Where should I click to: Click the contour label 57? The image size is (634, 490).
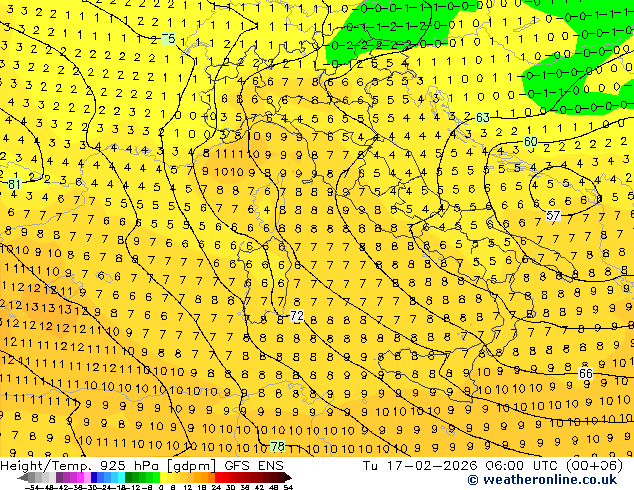pyautogui.click(x=553, y=215)
